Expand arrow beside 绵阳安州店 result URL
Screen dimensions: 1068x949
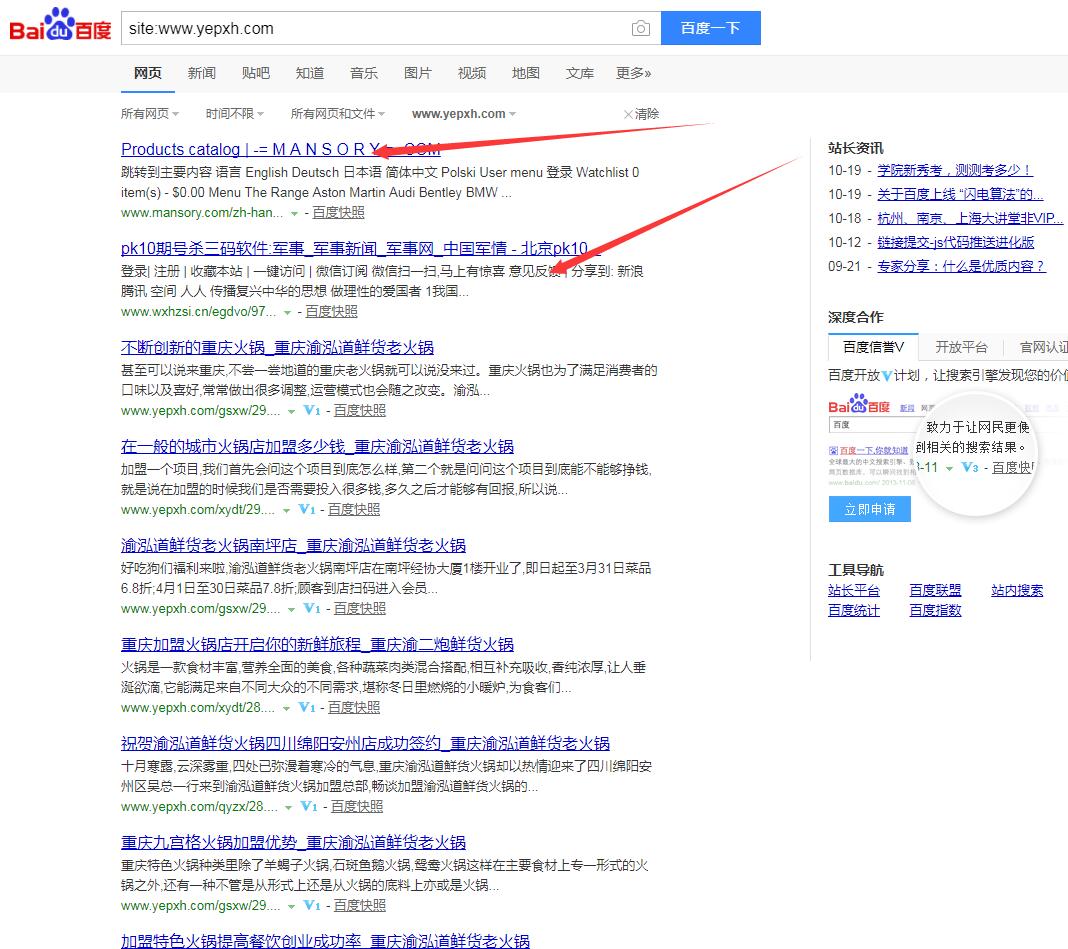tap(288, 807)
